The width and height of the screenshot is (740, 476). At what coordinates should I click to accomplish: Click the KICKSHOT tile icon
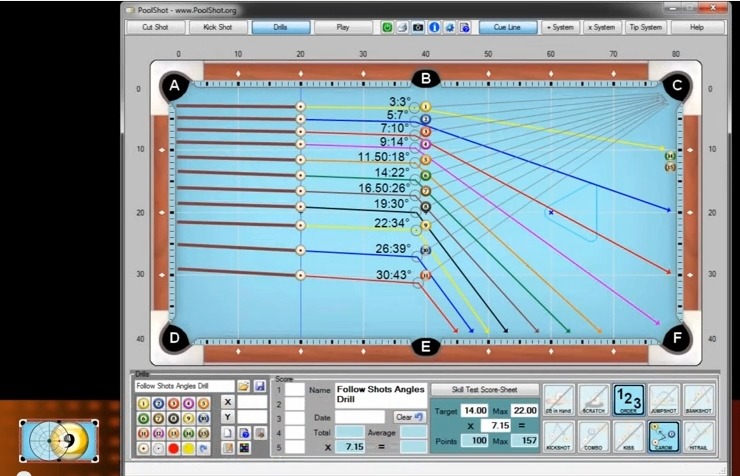[x=559, y=437]
